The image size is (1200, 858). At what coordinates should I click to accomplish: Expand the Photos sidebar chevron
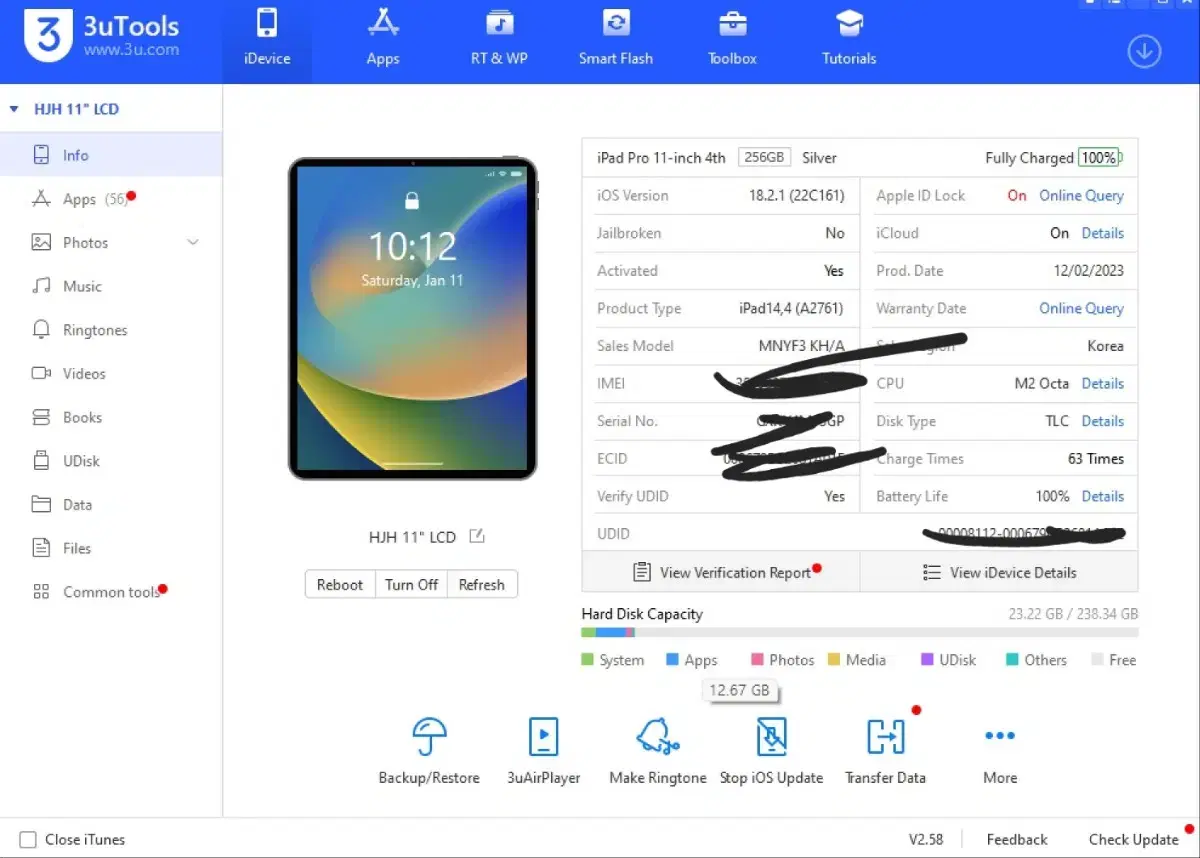pyautogui.click(x=193, y=242)
